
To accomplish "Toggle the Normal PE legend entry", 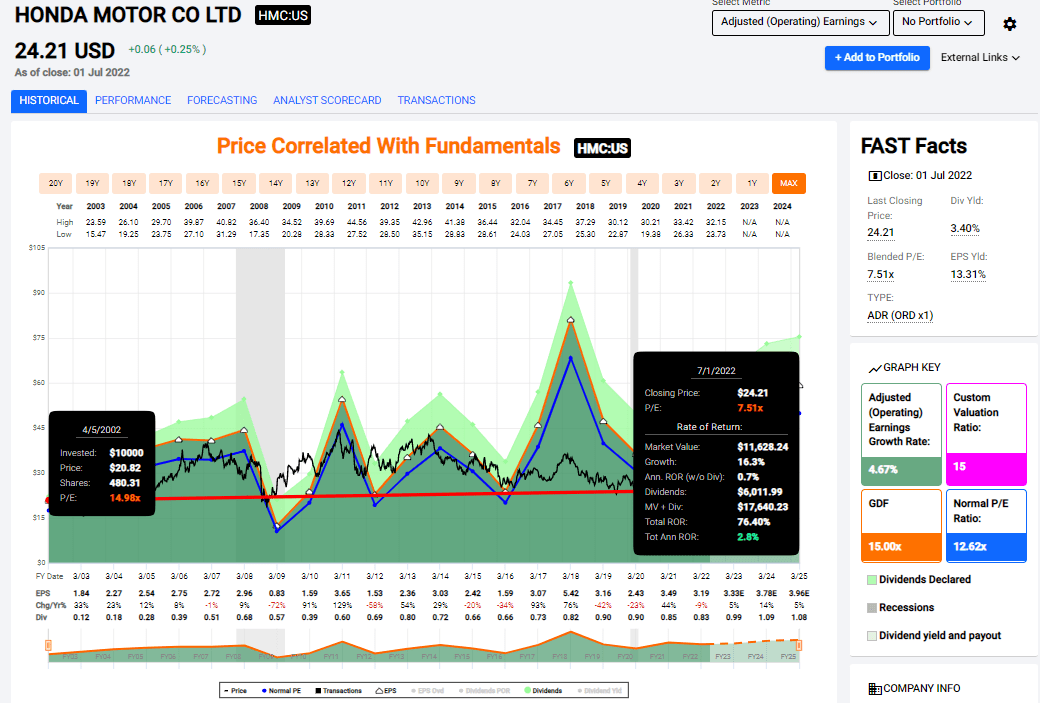I will coord(281,691).
